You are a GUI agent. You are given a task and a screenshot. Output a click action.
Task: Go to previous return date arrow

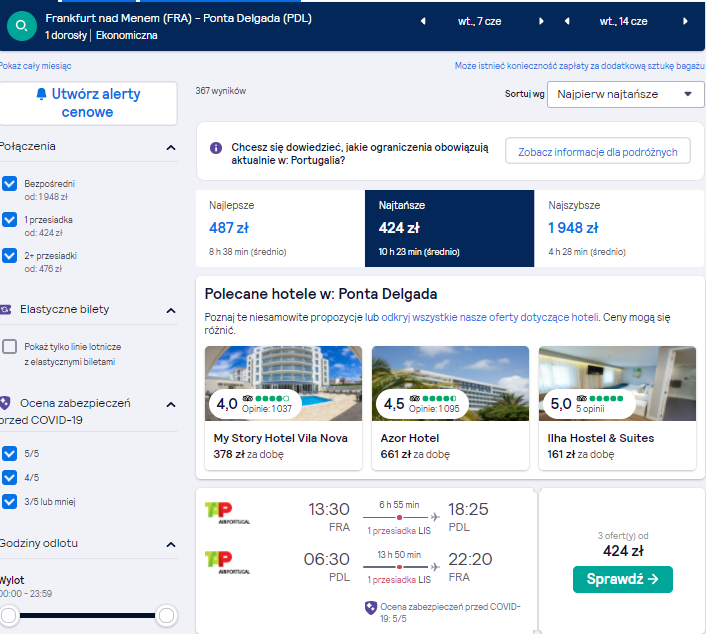[x=567, y=21]
